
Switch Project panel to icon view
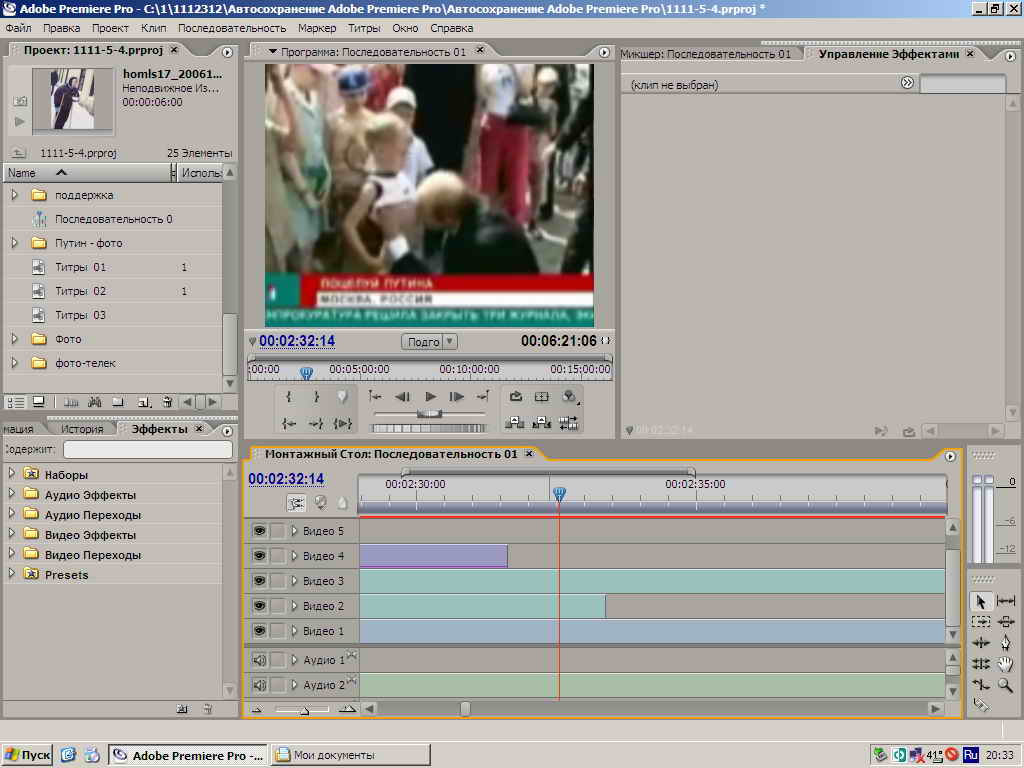pyautogui.click(x=39, y=402)
